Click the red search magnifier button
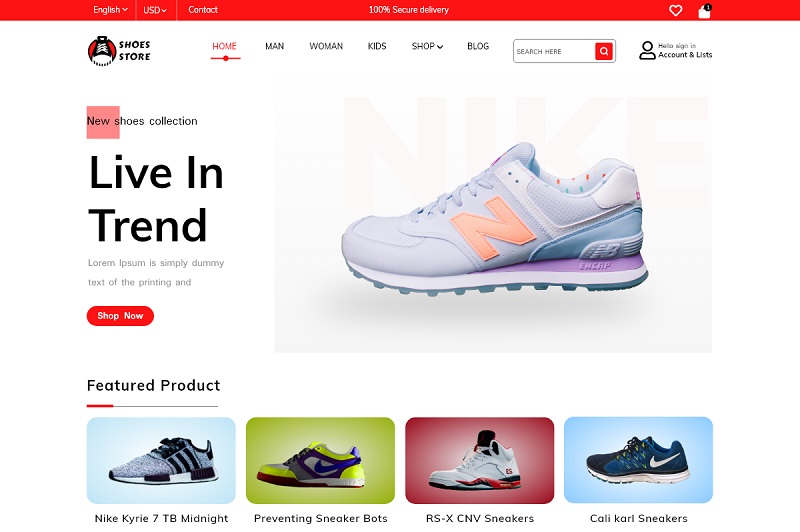Screen dimensions: 800x532 (604, 51)
